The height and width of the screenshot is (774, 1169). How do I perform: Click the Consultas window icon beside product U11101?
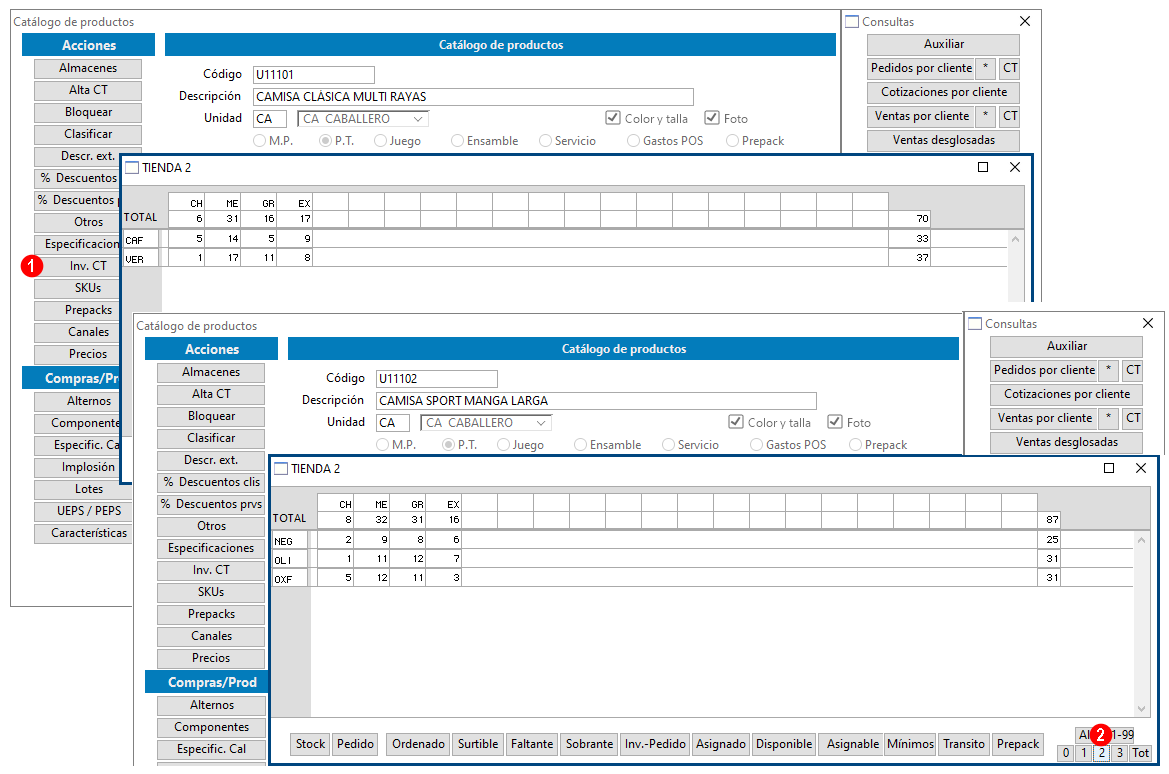[x=852, y=22]
